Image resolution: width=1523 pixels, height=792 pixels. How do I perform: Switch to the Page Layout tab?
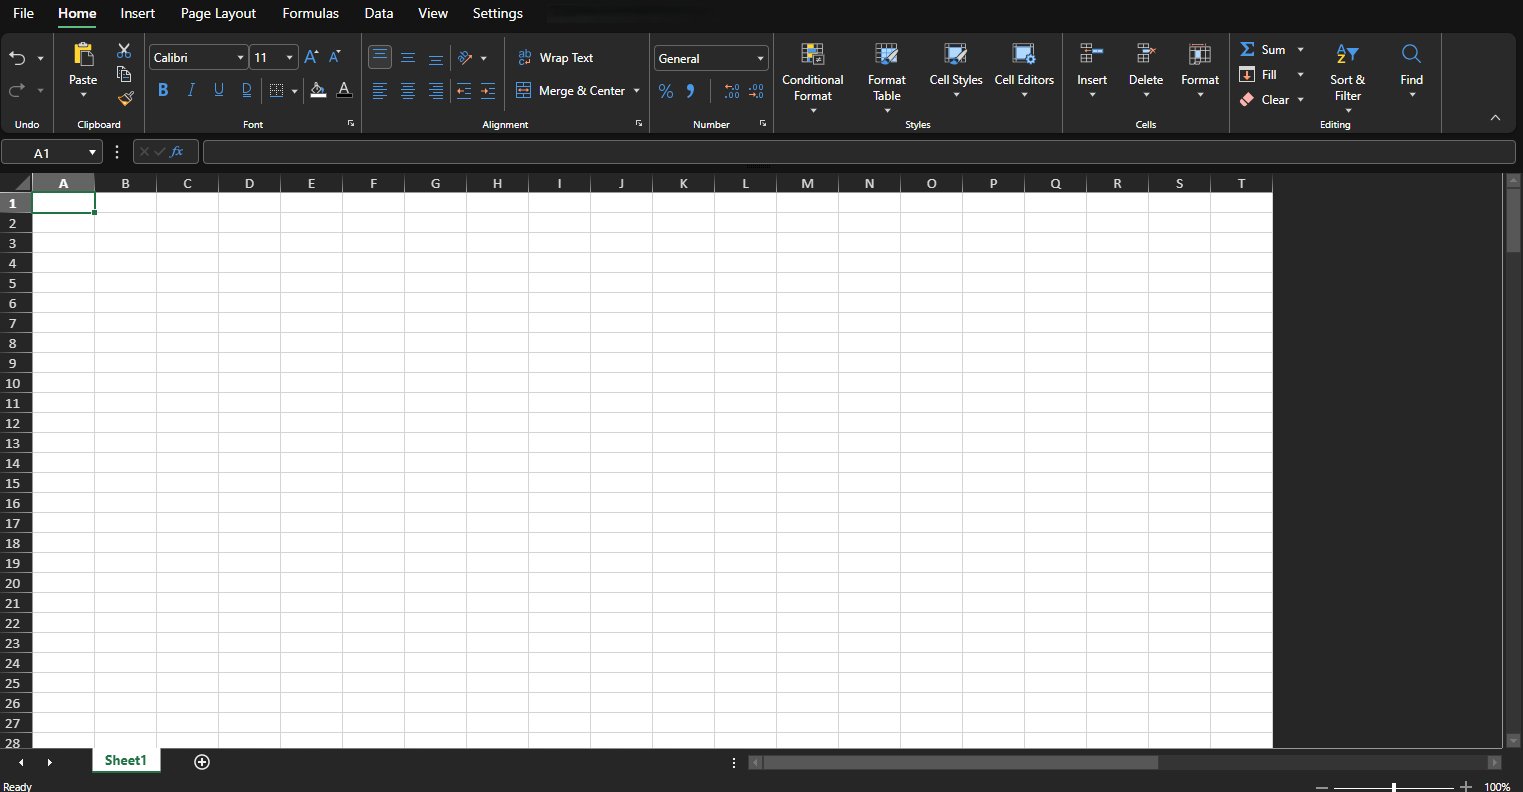[219, 13]
